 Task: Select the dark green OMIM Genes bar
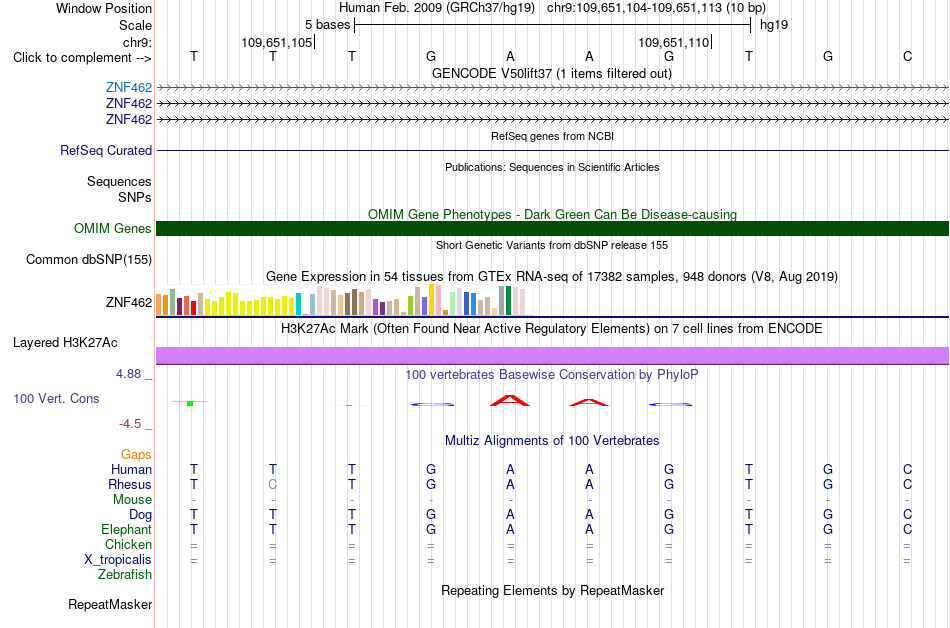[x=552, y=228]
